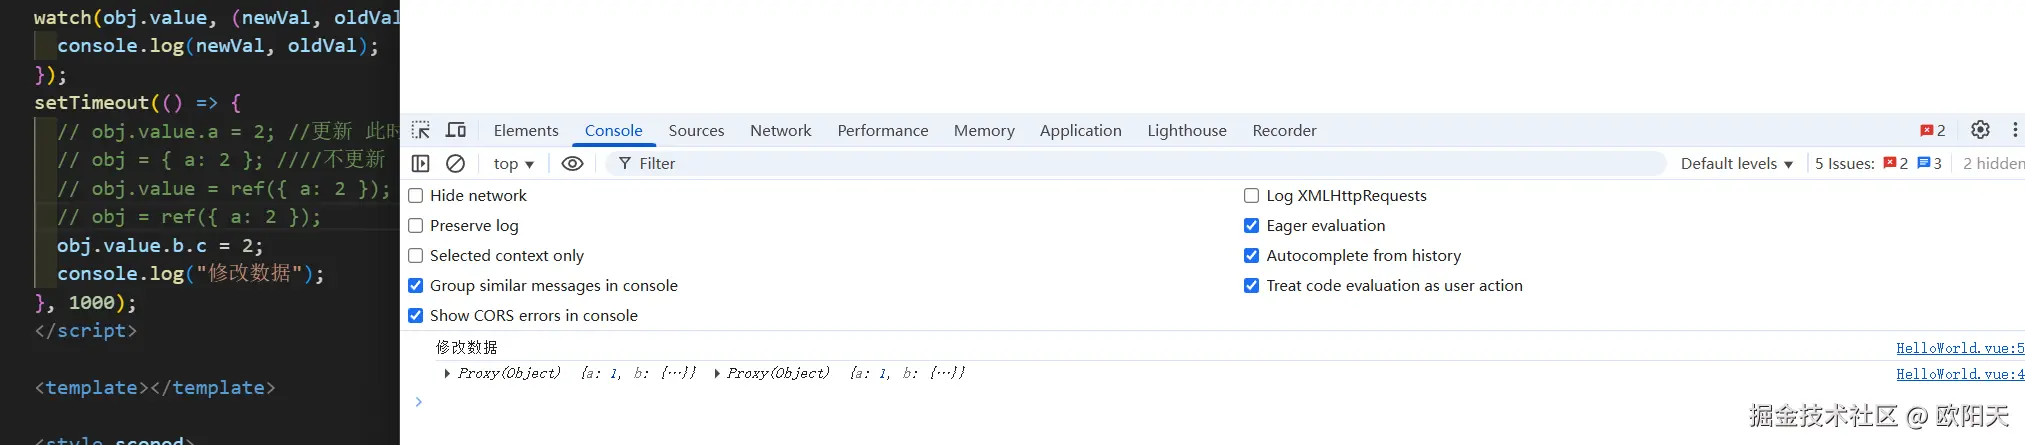Activate the inspect element picker icon

point(421,130)
